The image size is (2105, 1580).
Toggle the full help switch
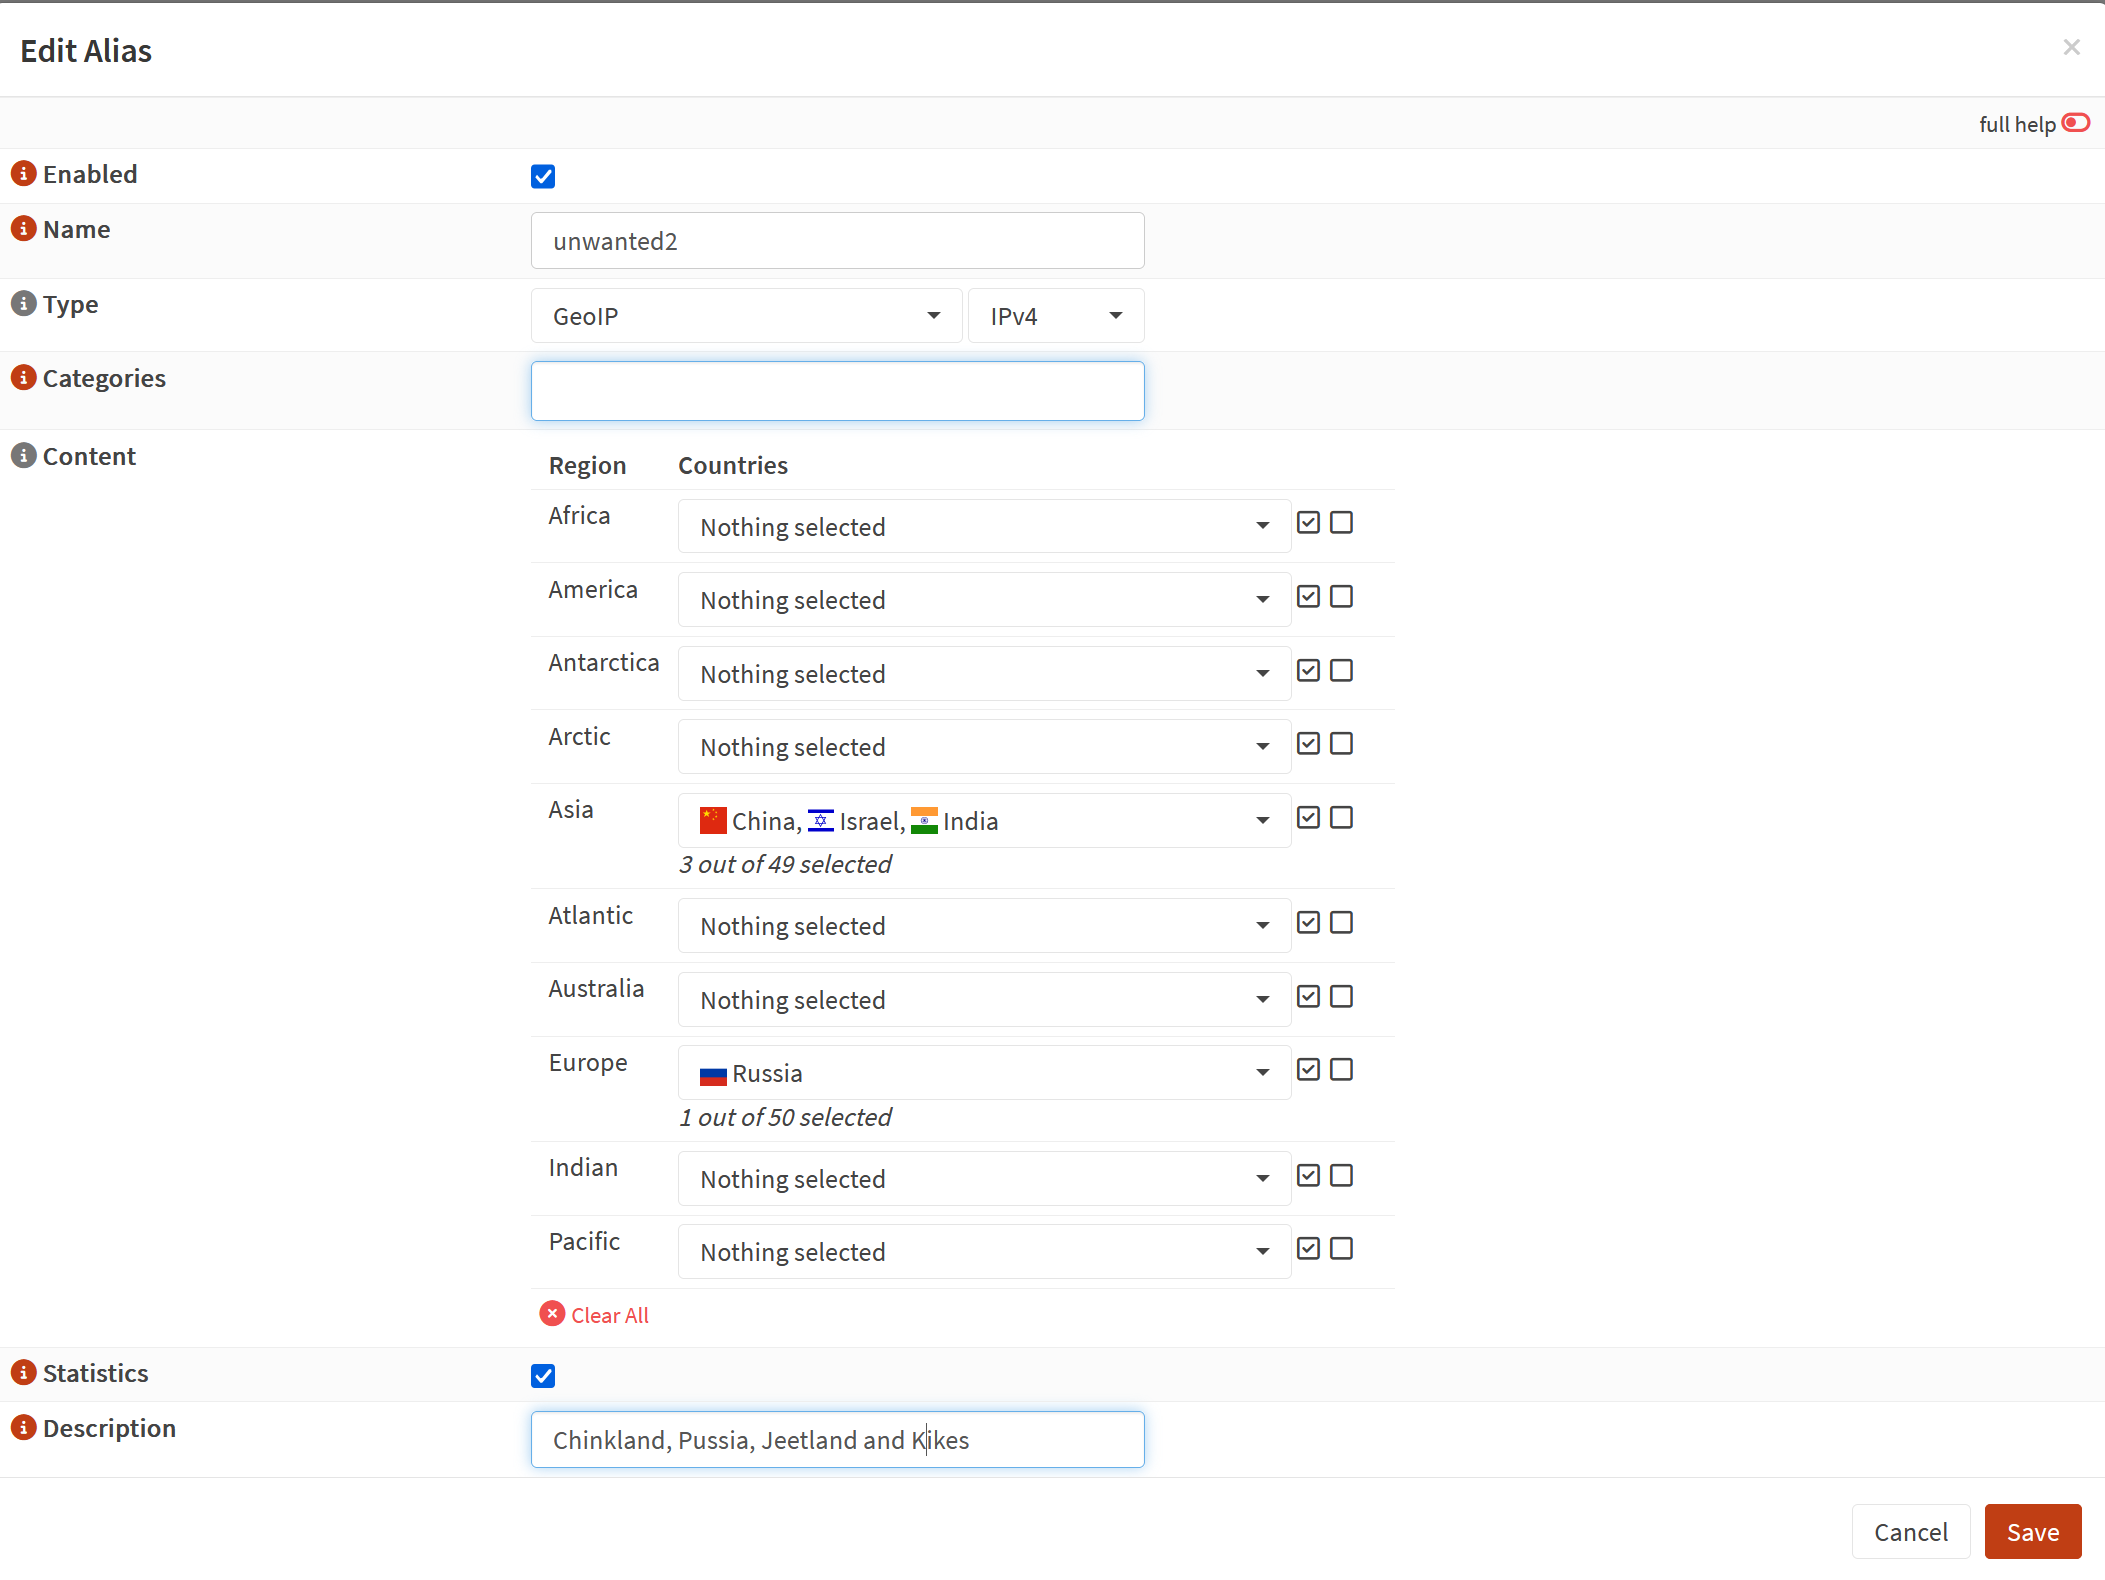point(2076,123)
